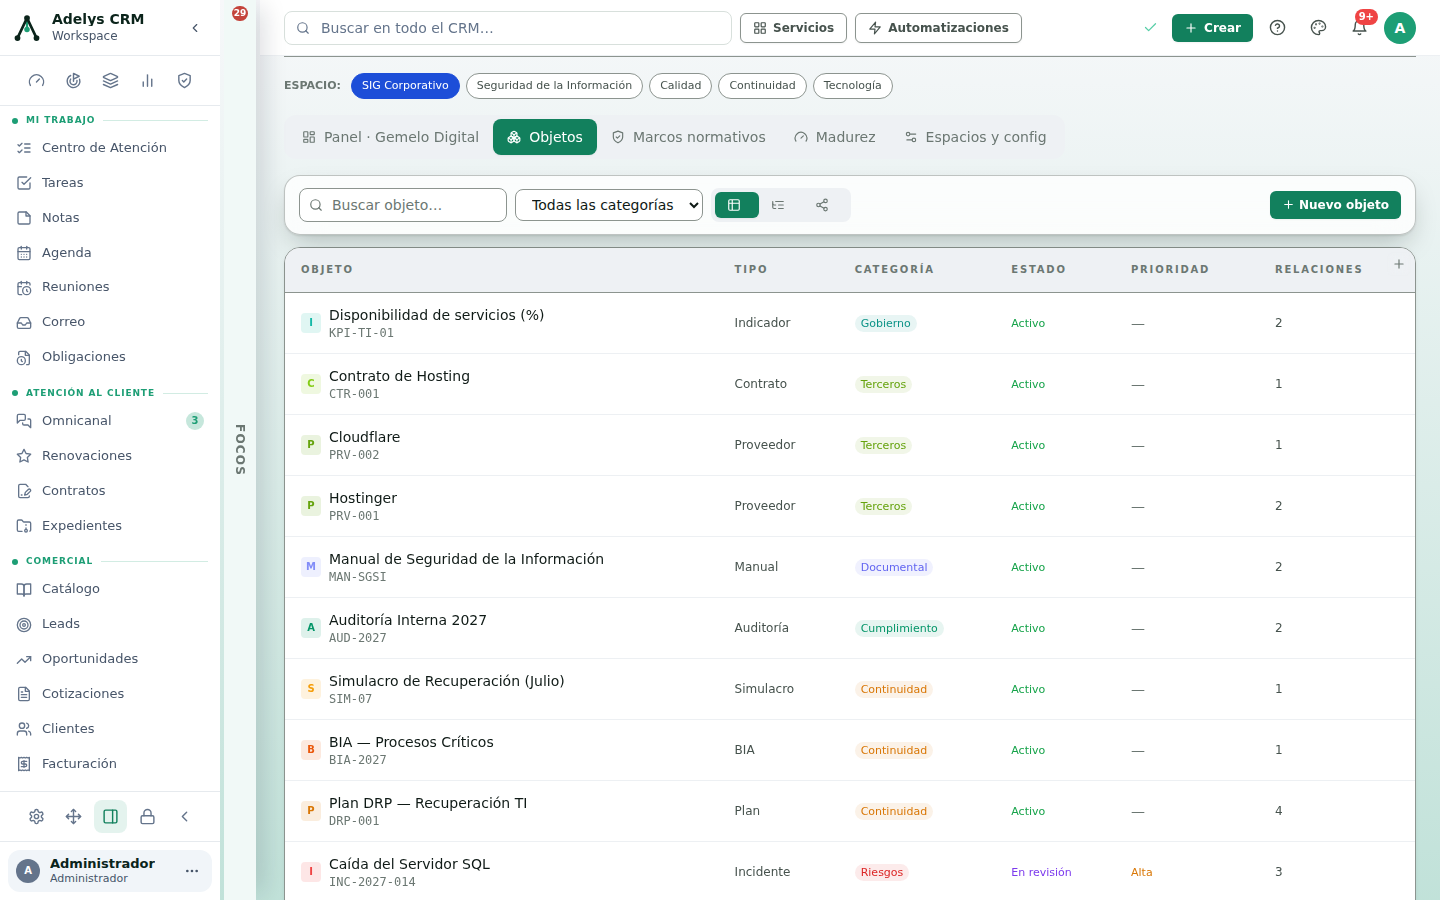Click the Caída del Servidor SQL I badge icon
The image size is (1440, 900).
coord(311,872)
